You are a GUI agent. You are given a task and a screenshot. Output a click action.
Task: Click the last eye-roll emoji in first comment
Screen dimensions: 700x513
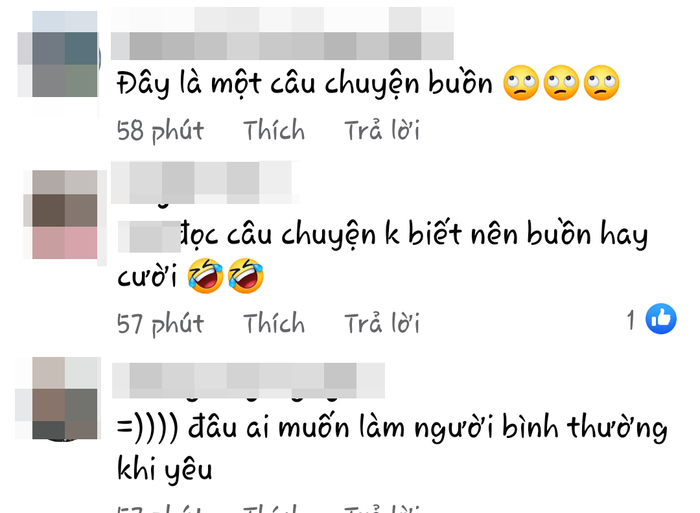coord(601,83)
